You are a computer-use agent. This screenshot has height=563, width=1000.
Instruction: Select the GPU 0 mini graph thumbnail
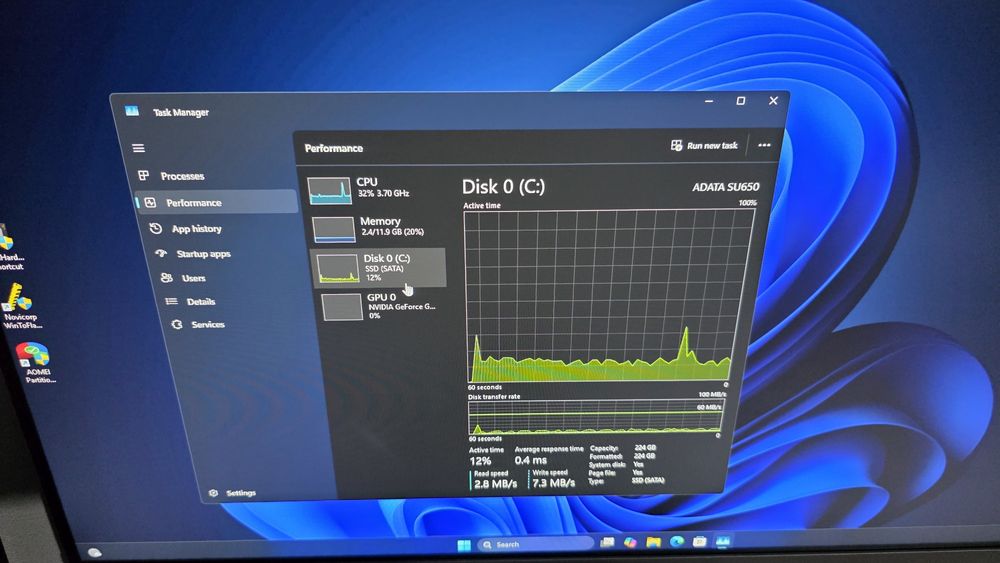point(342,307)
